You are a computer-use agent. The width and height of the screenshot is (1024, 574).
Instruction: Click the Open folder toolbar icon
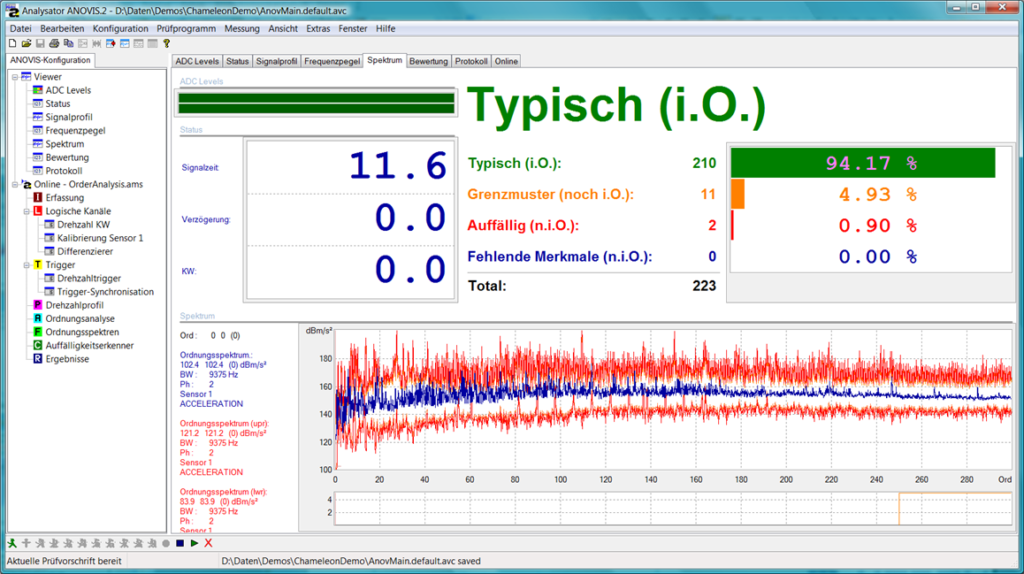click(x=26, y=43)
